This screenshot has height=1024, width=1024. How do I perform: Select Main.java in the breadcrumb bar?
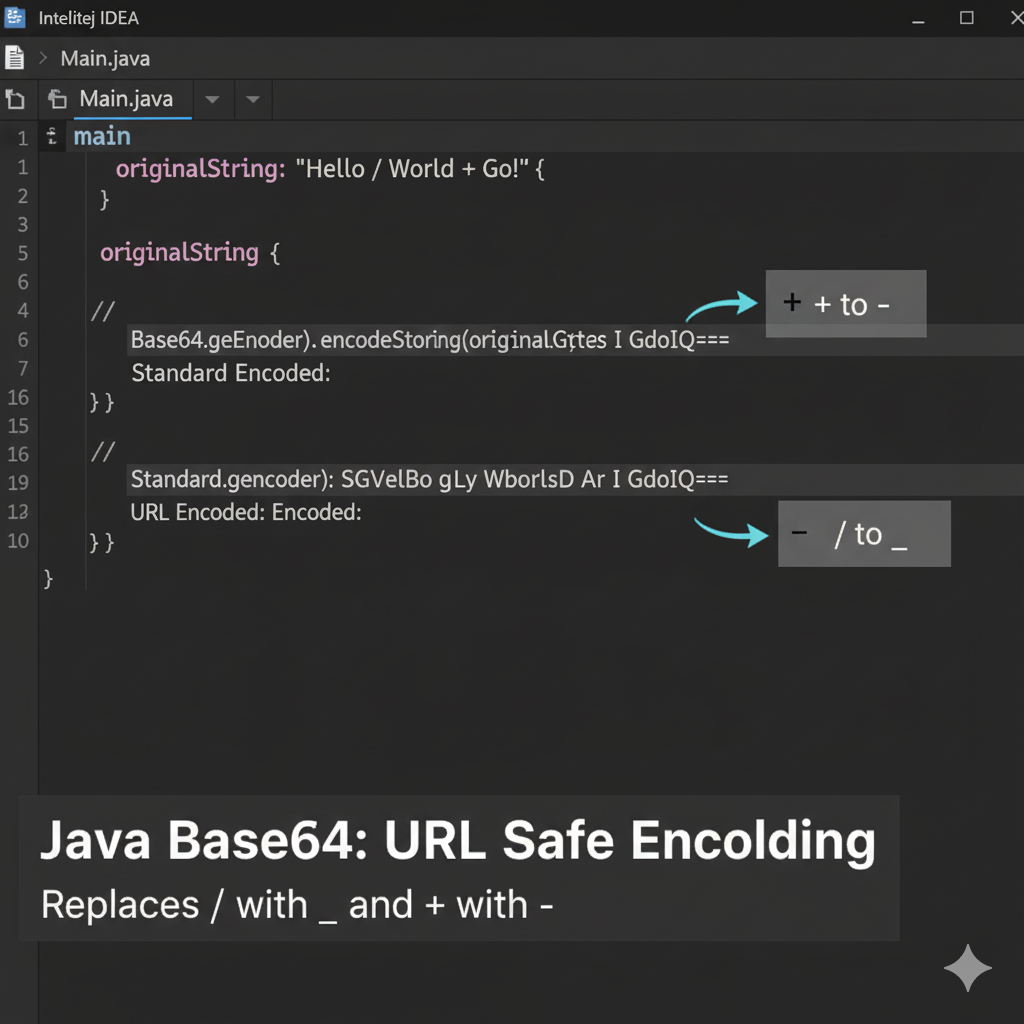[x=104, y=57]
